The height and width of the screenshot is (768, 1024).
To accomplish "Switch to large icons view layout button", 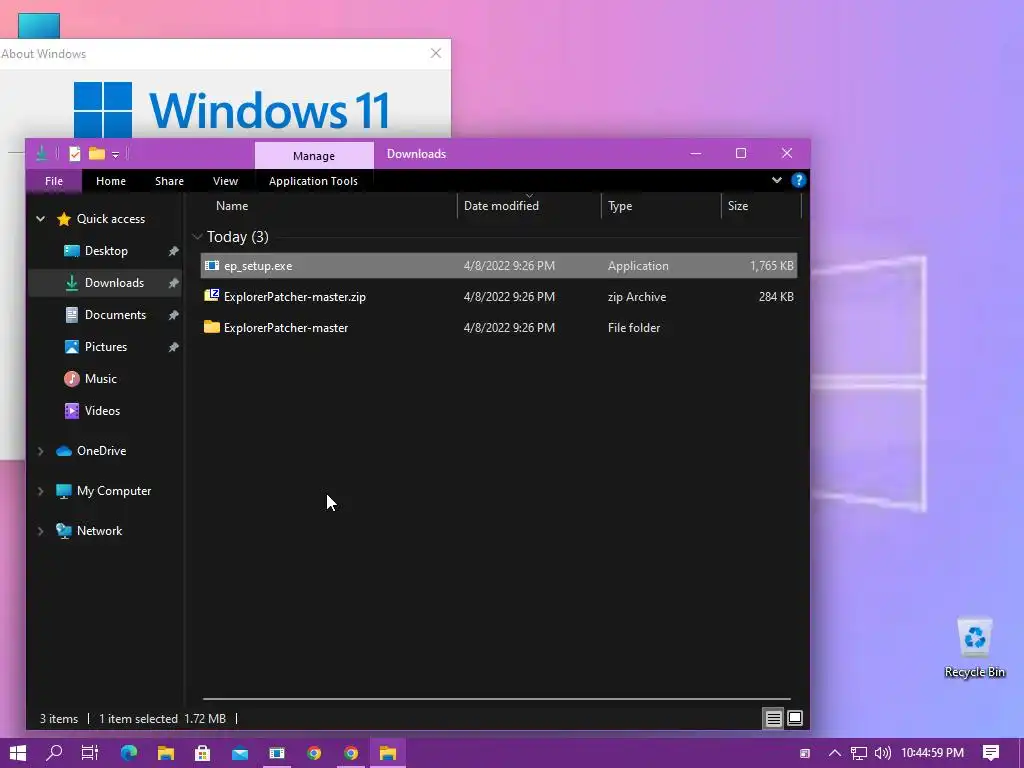I will [795, 718].
